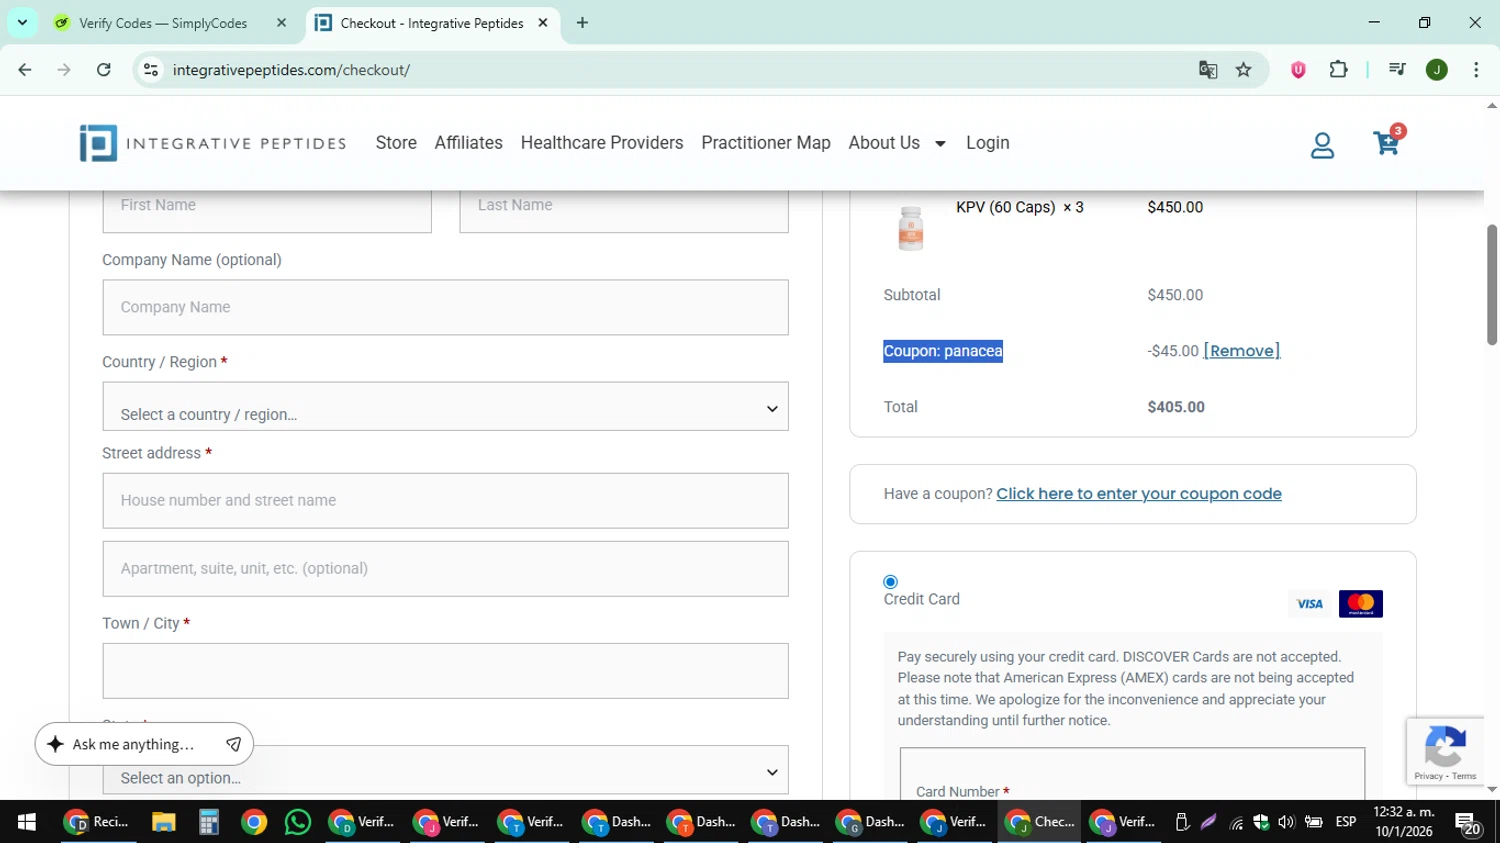Click the reCAPTCHA Terms link
Image resolution: width=1500 pixels, height=843 pixels.
pos(1464,776)
